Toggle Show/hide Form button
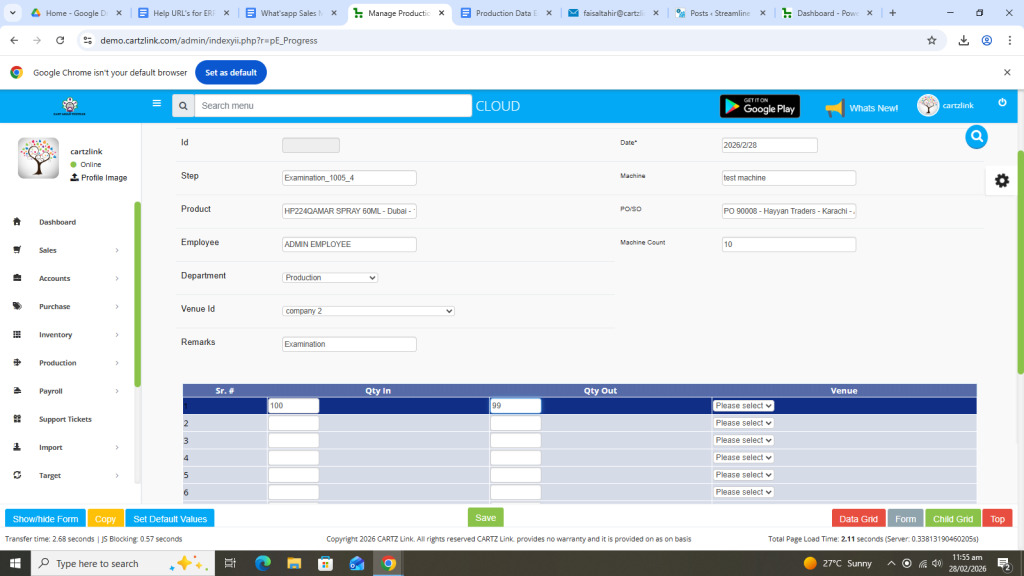 pos(45,519)
